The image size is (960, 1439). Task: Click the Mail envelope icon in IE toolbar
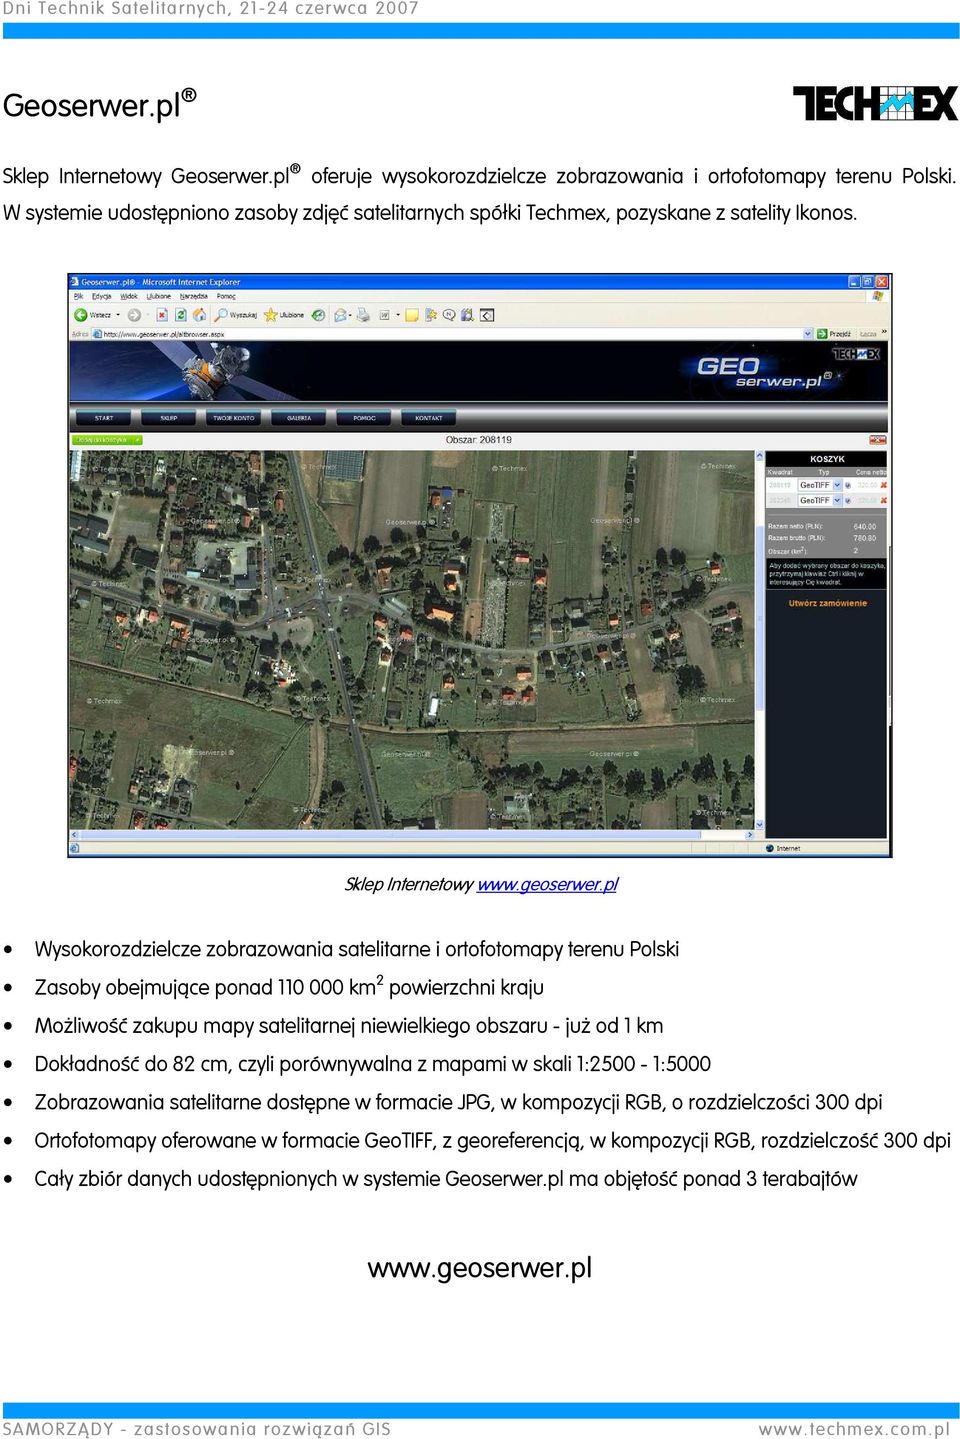[340, 315]
